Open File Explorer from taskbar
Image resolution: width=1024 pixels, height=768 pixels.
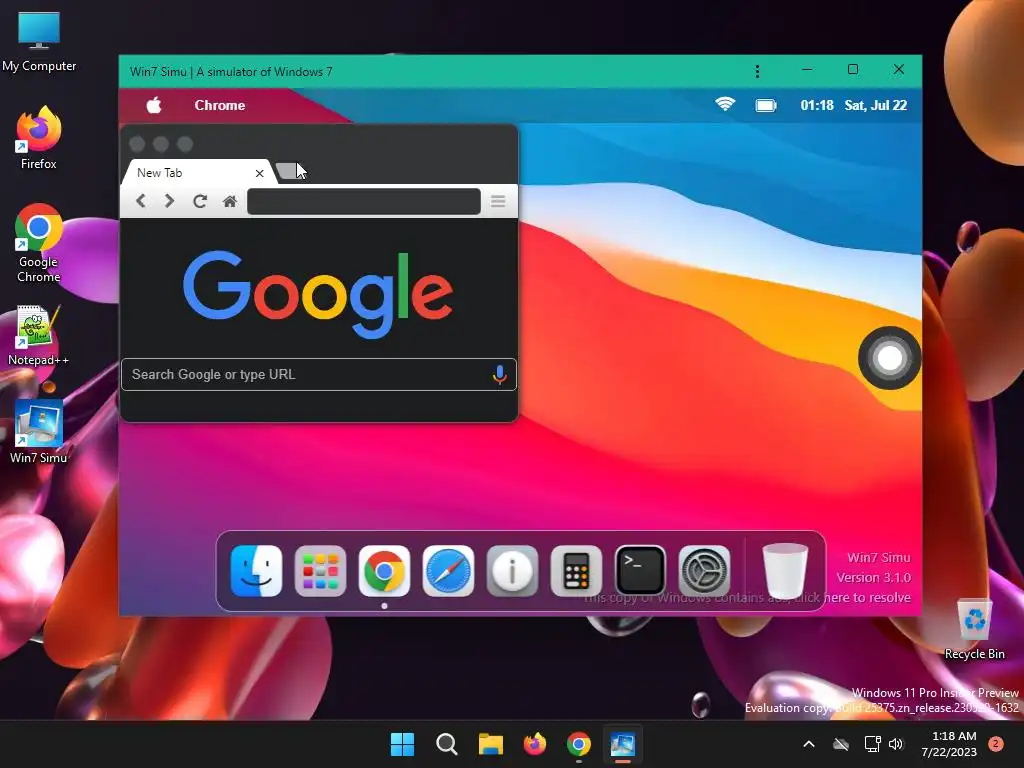point(490,744)
